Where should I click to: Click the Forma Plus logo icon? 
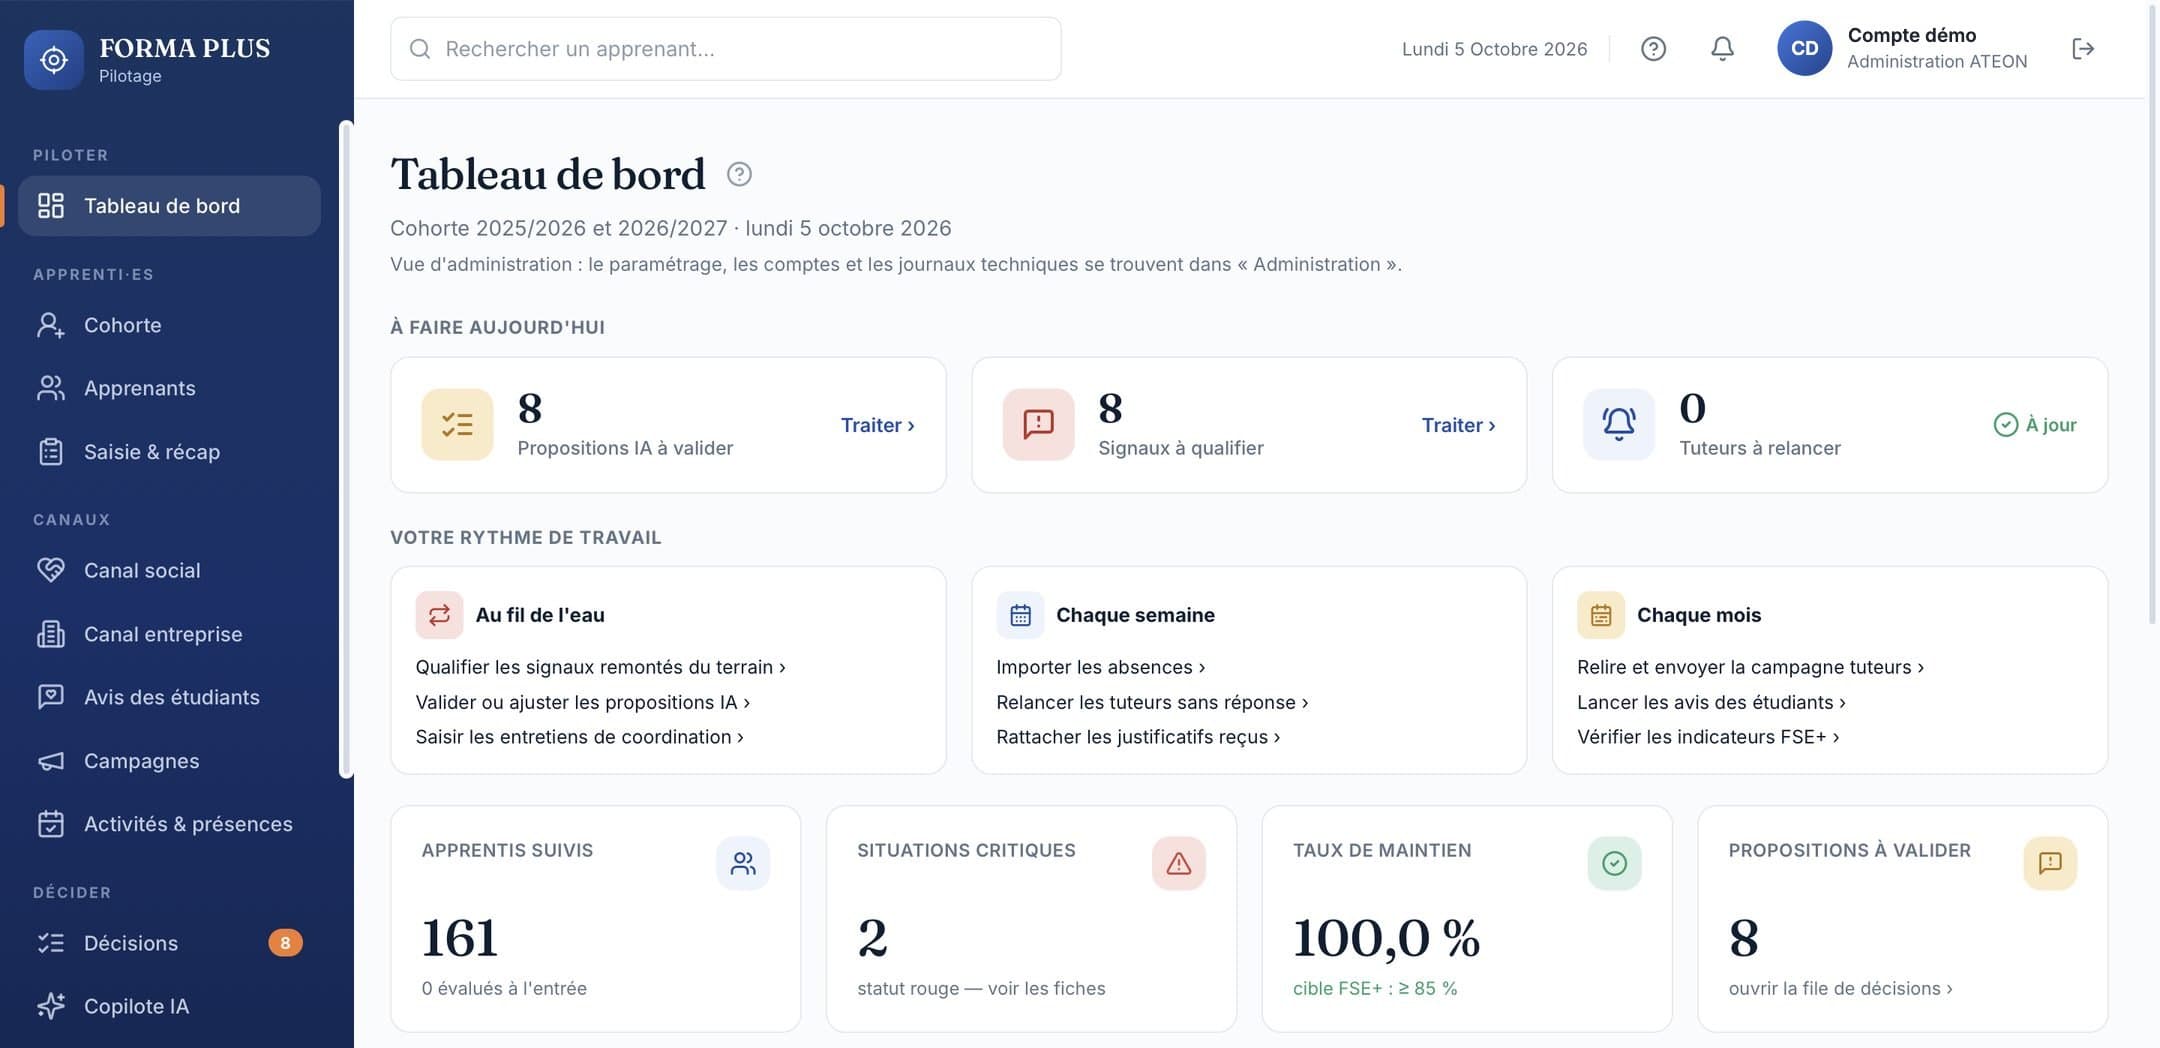click(x=54, y=60)
